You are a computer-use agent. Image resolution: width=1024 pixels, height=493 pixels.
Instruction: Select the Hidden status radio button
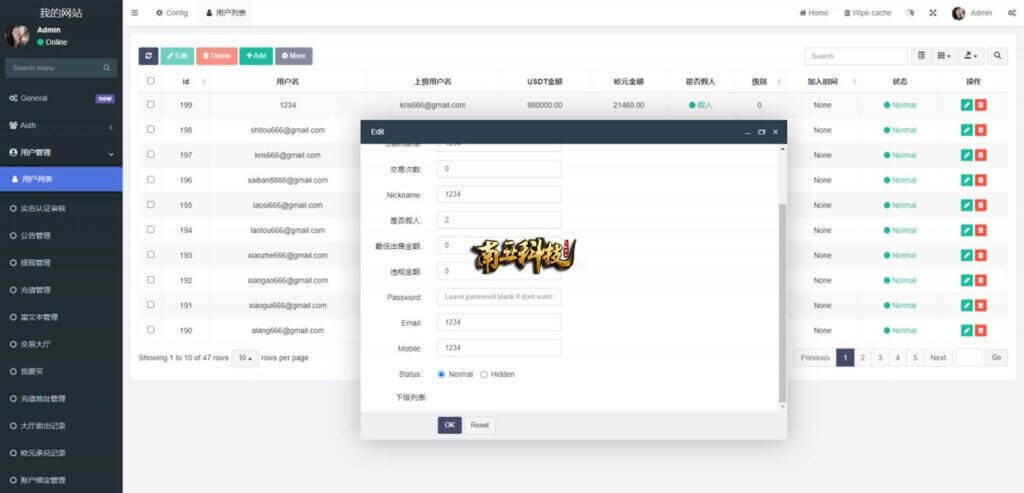484,374
